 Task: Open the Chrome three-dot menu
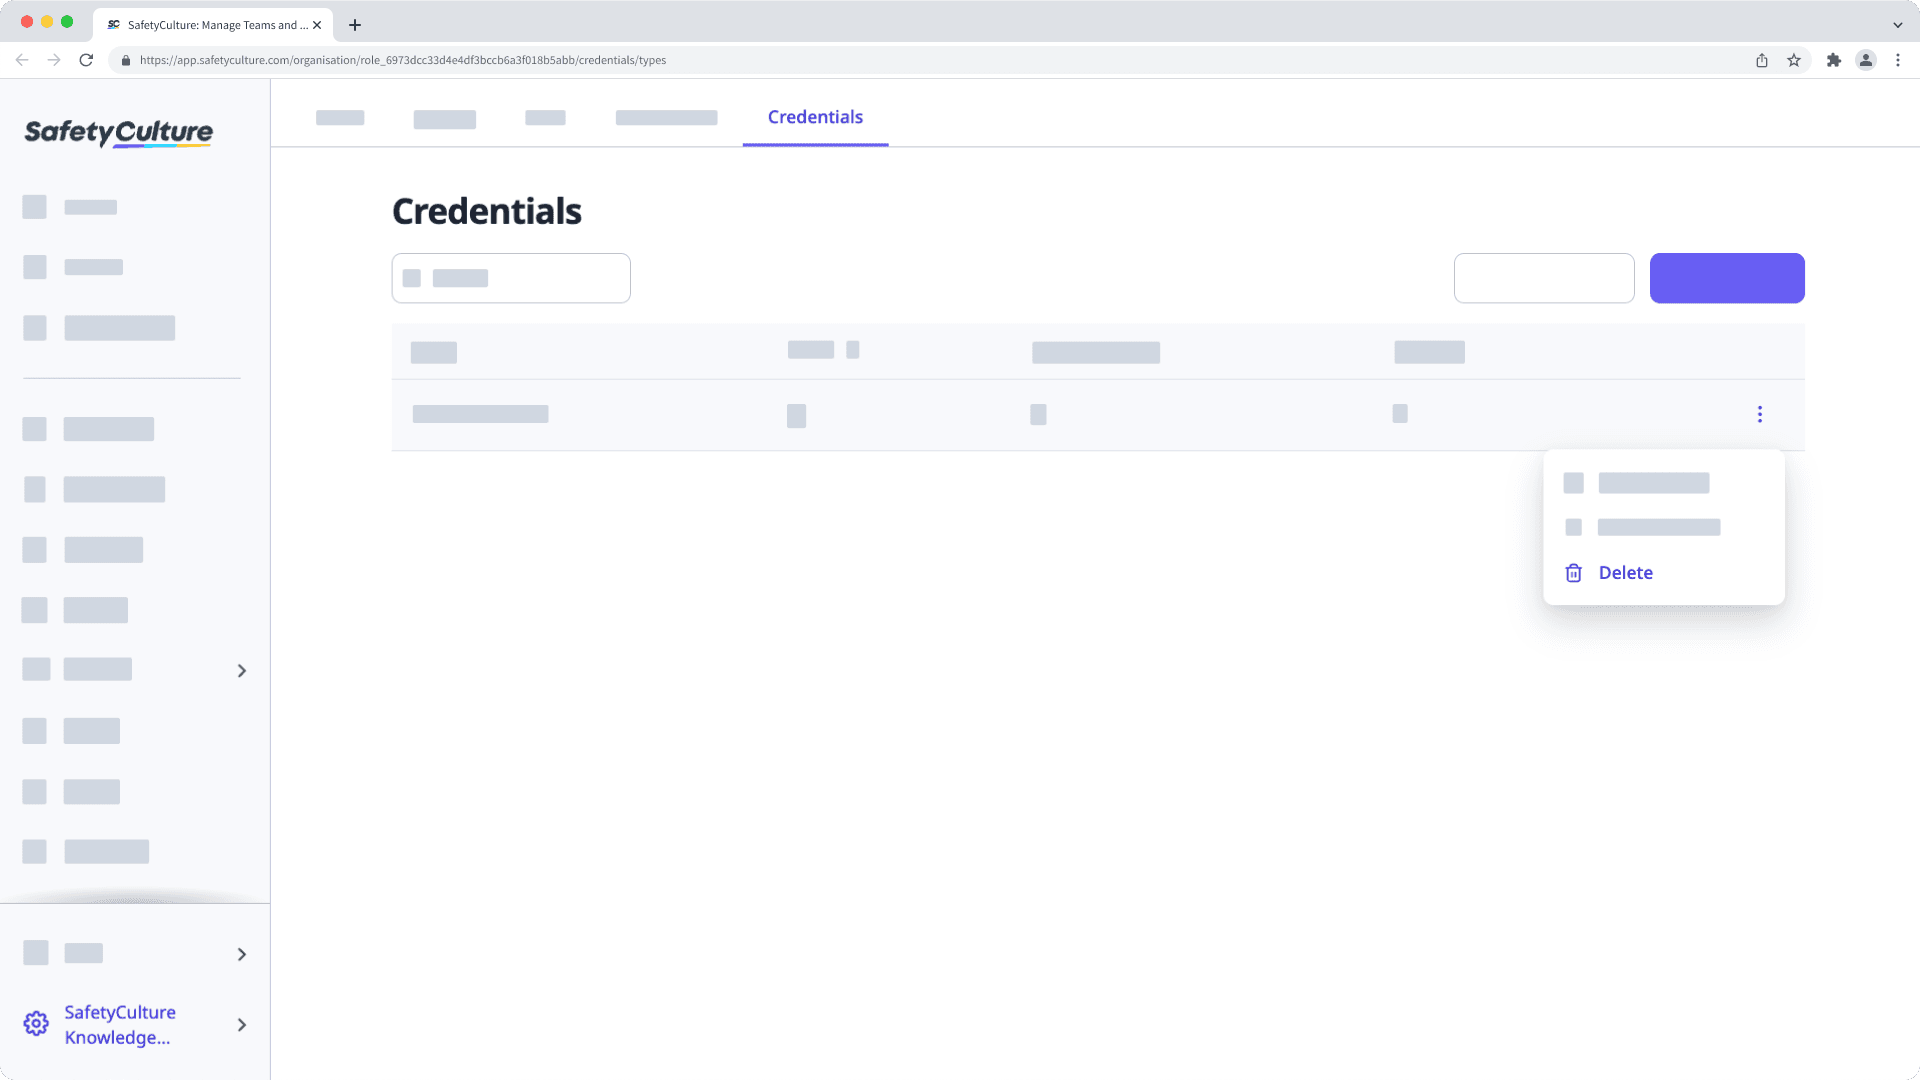1899,60
